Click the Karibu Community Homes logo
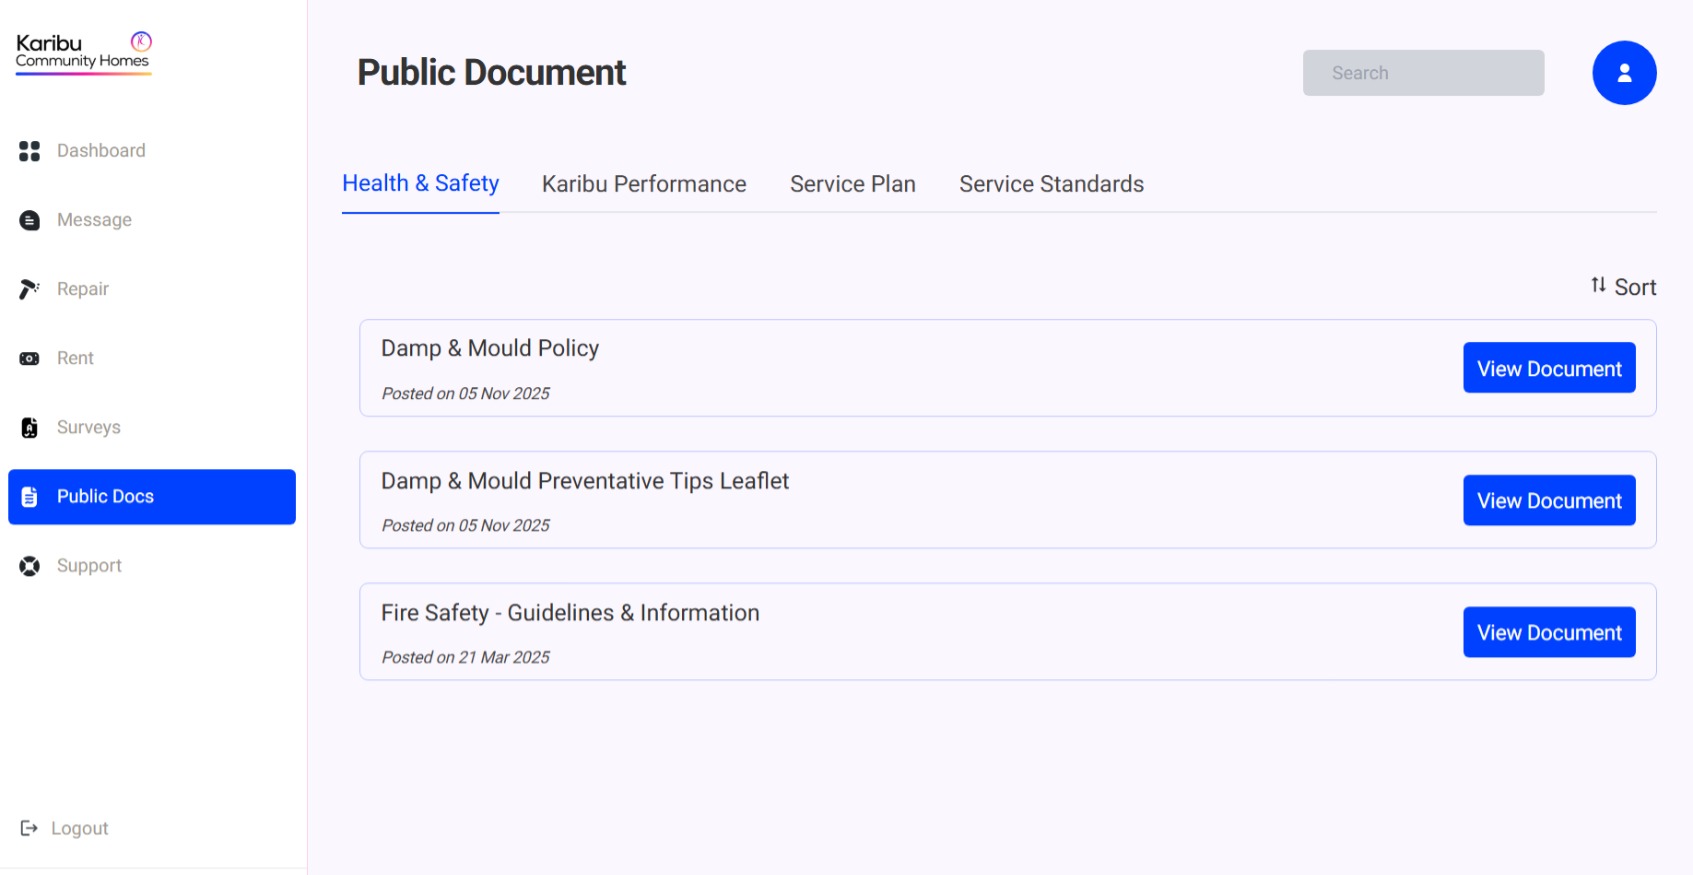Image resolution: width=1693 pixels, height=875 pixels. click(x=83, y=52)
